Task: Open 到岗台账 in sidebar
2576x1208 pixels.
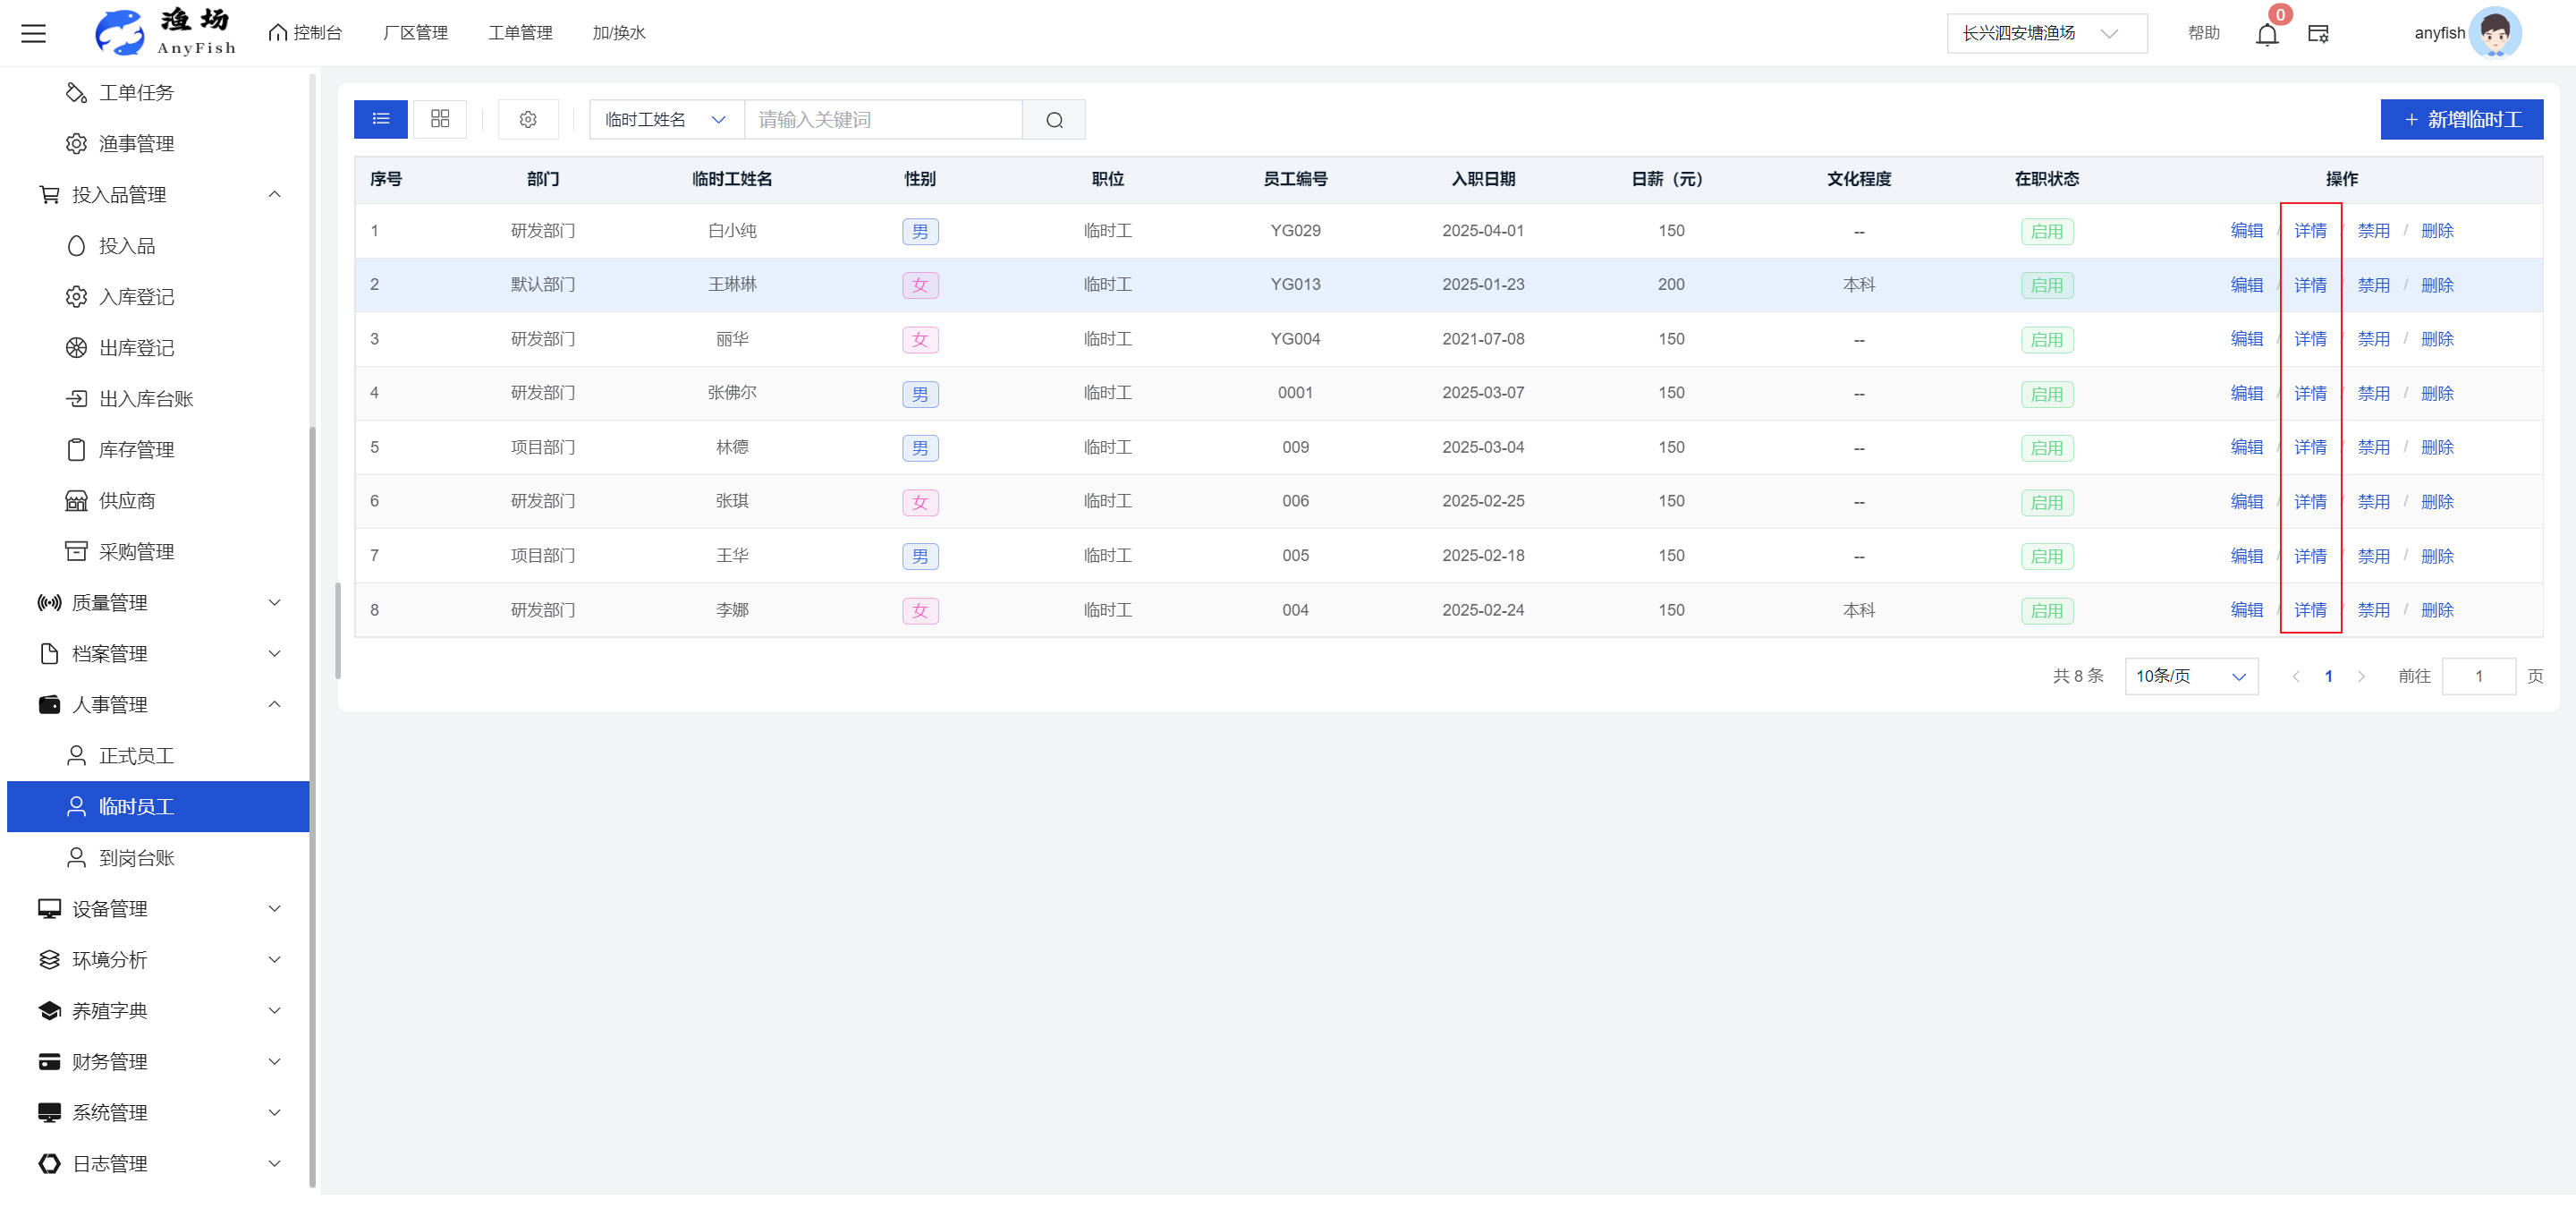Action: tap(136, 858)
